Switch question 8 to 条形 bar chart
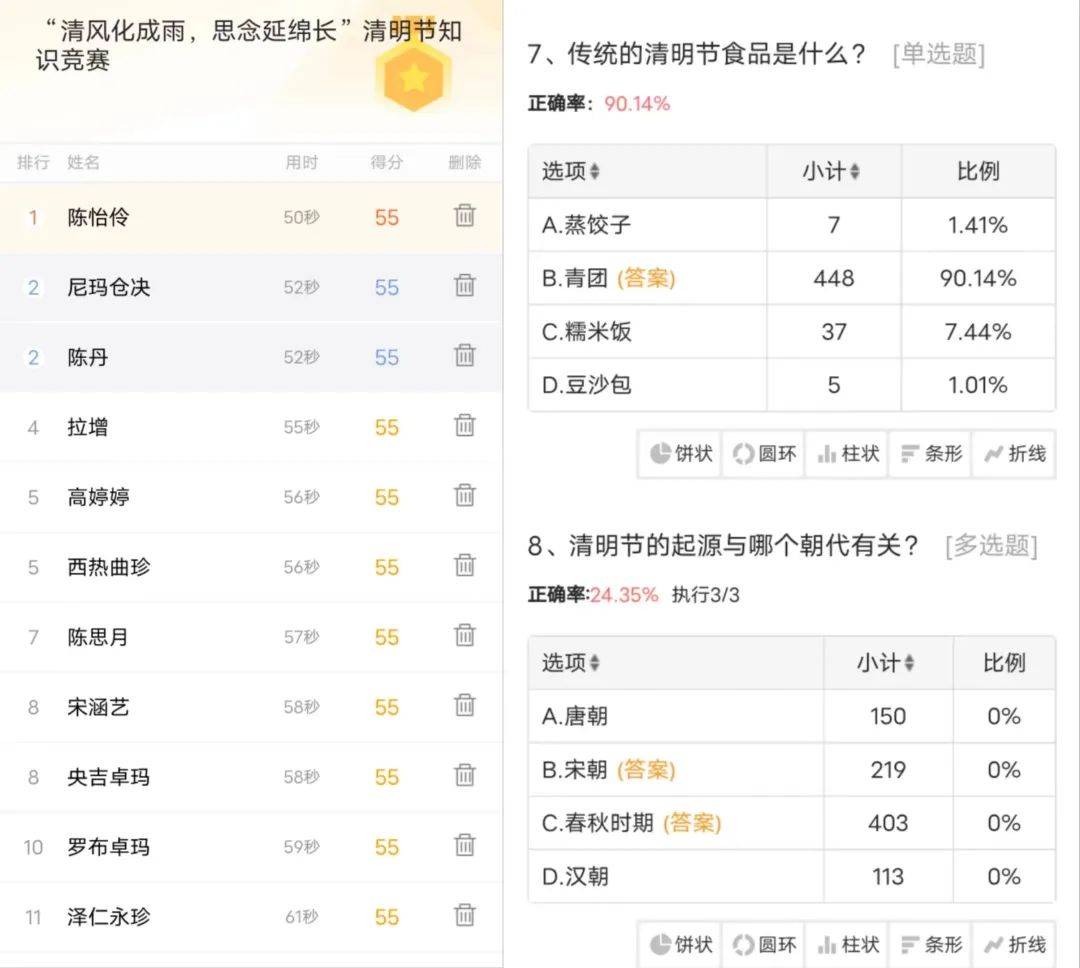Screen dimensions: 1080x968 tap(931, 945)
